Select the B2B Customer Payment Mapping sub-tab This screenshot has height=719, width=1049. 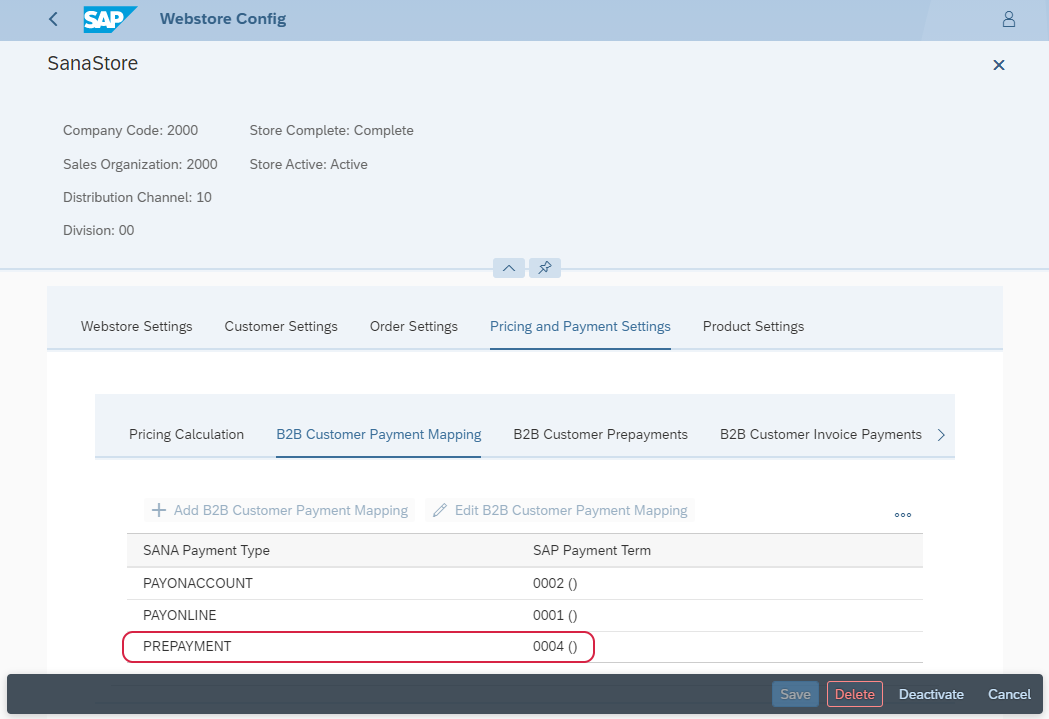[379, 435]
